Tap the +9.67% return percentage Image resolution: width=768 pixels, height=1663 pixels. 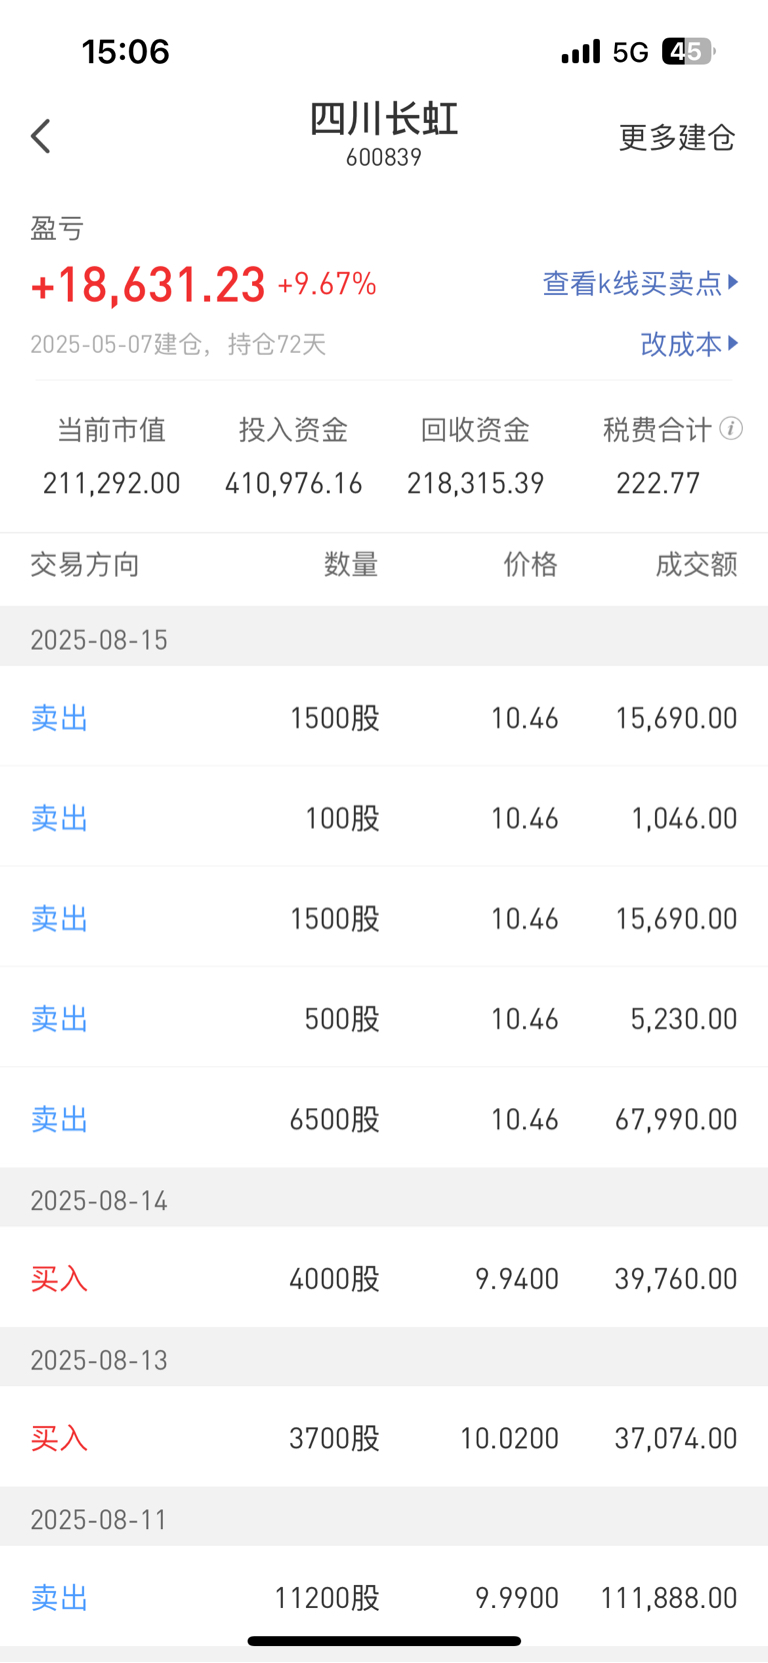tap(327, 284)
